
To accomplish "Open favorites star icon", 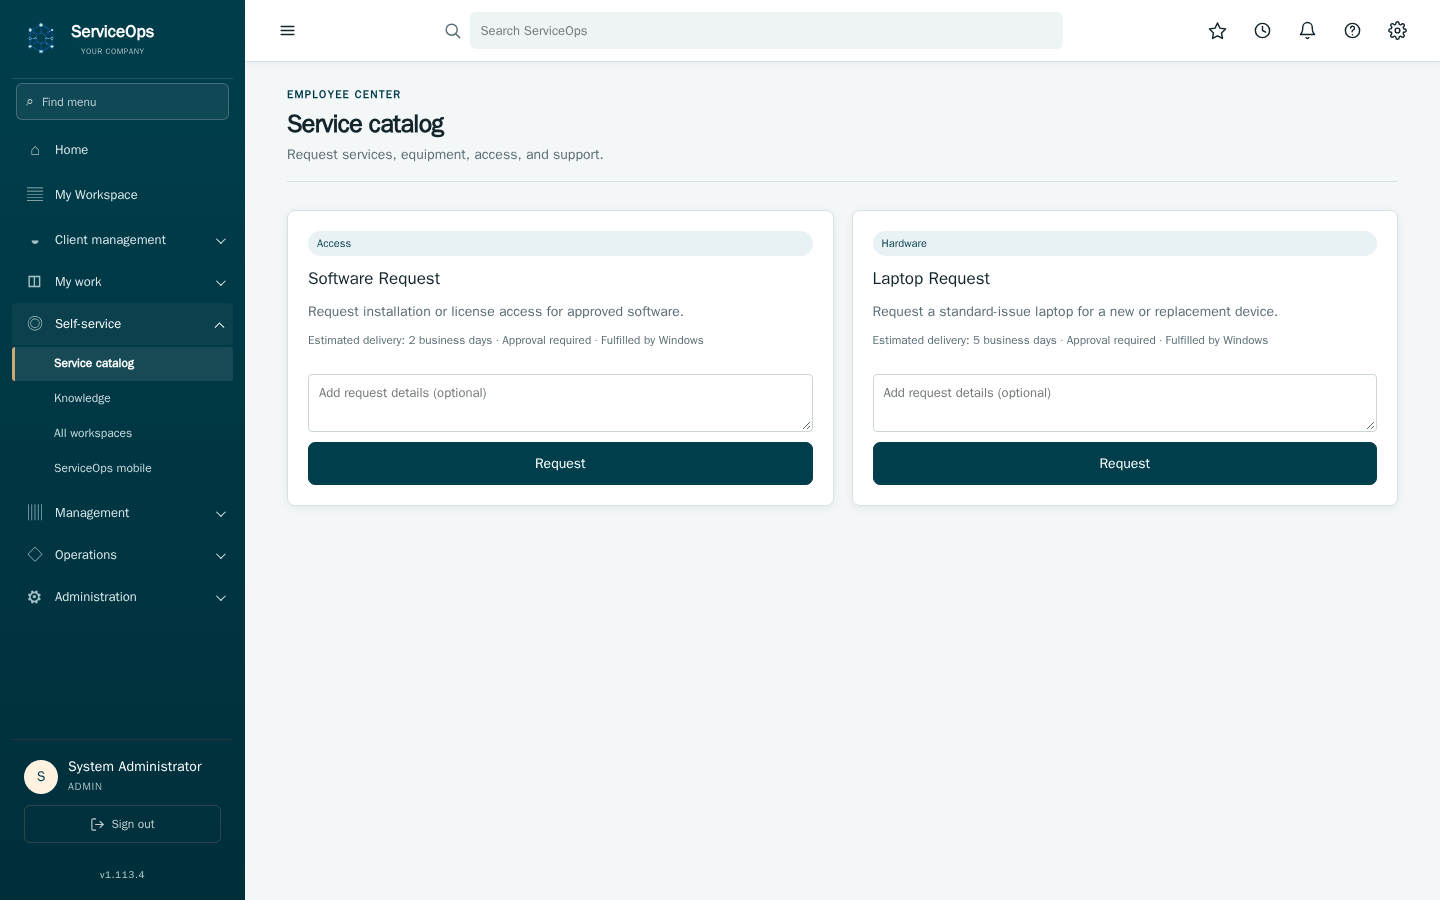I will tap(1217, 31).
